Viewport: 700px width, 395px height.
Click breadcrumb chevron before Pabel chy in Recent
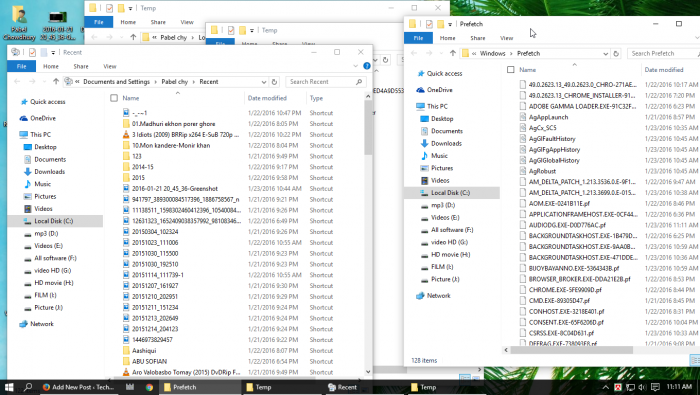[x=156, y=82]
